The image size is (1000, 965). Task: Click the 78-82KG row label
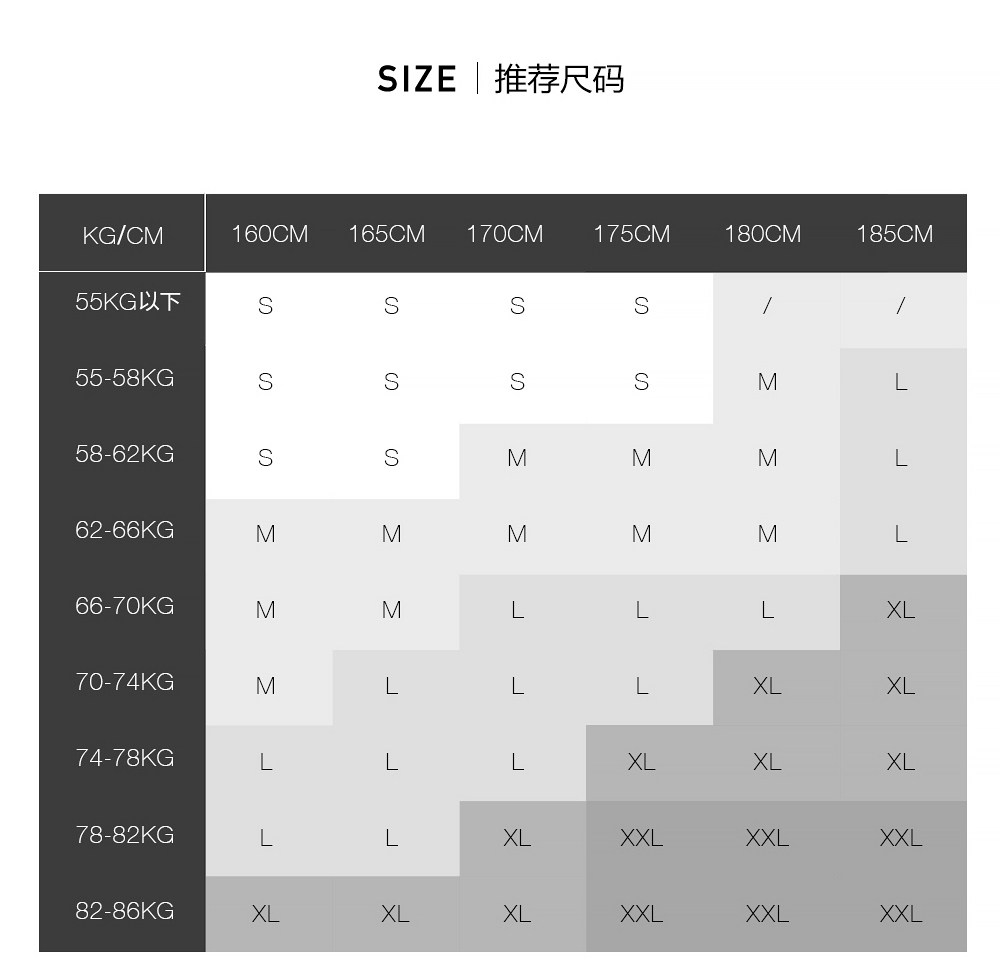124,835
